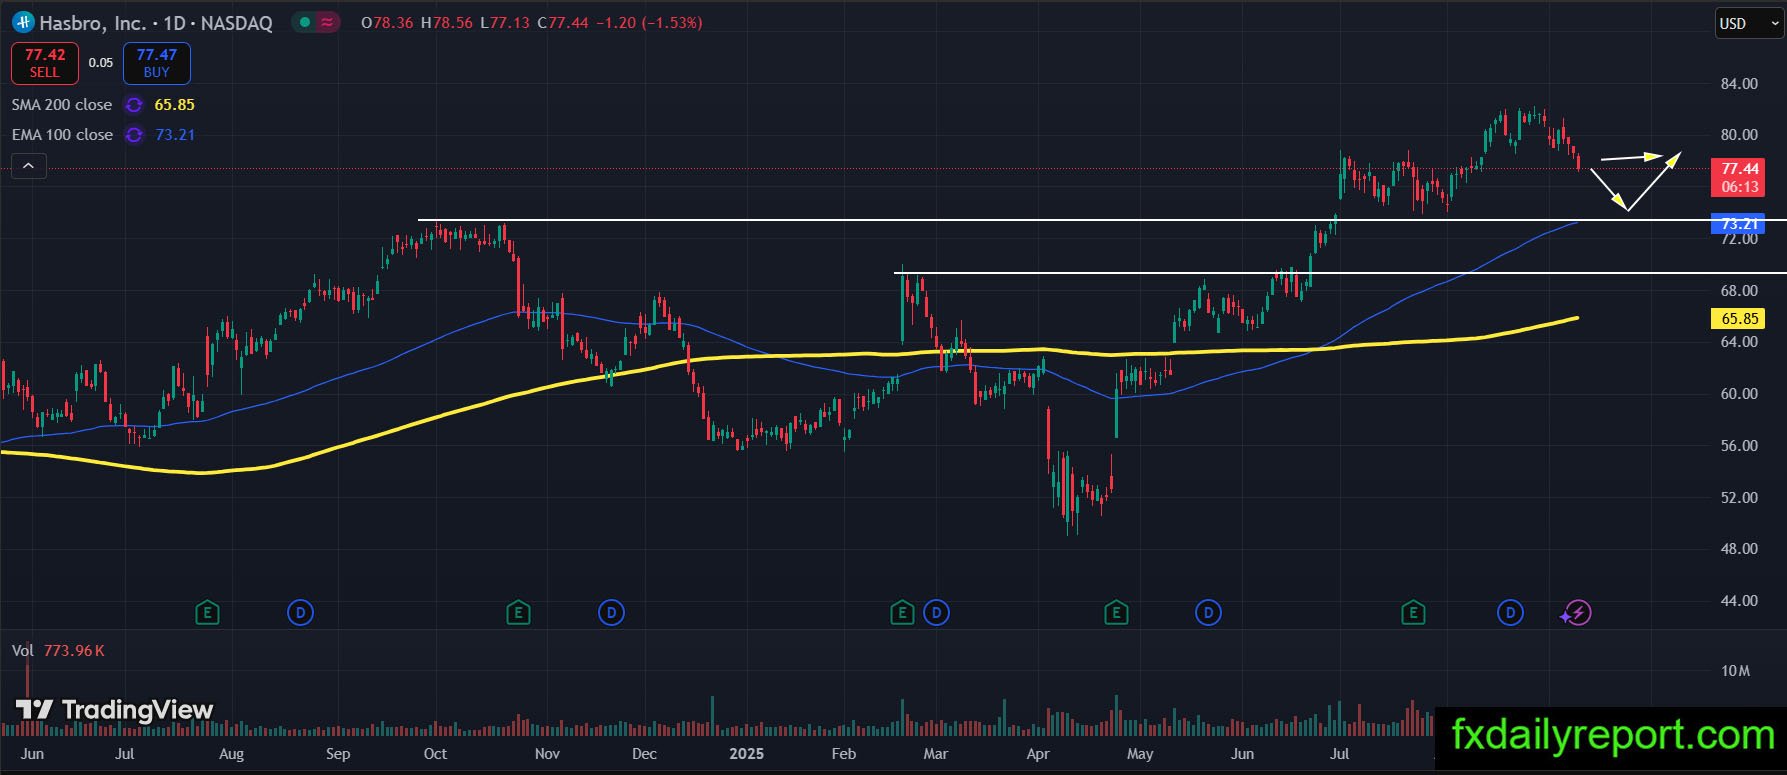Open the earnings E marker for February 2025
Screen dimensions: 1787x775
click(x=902, y=612)
